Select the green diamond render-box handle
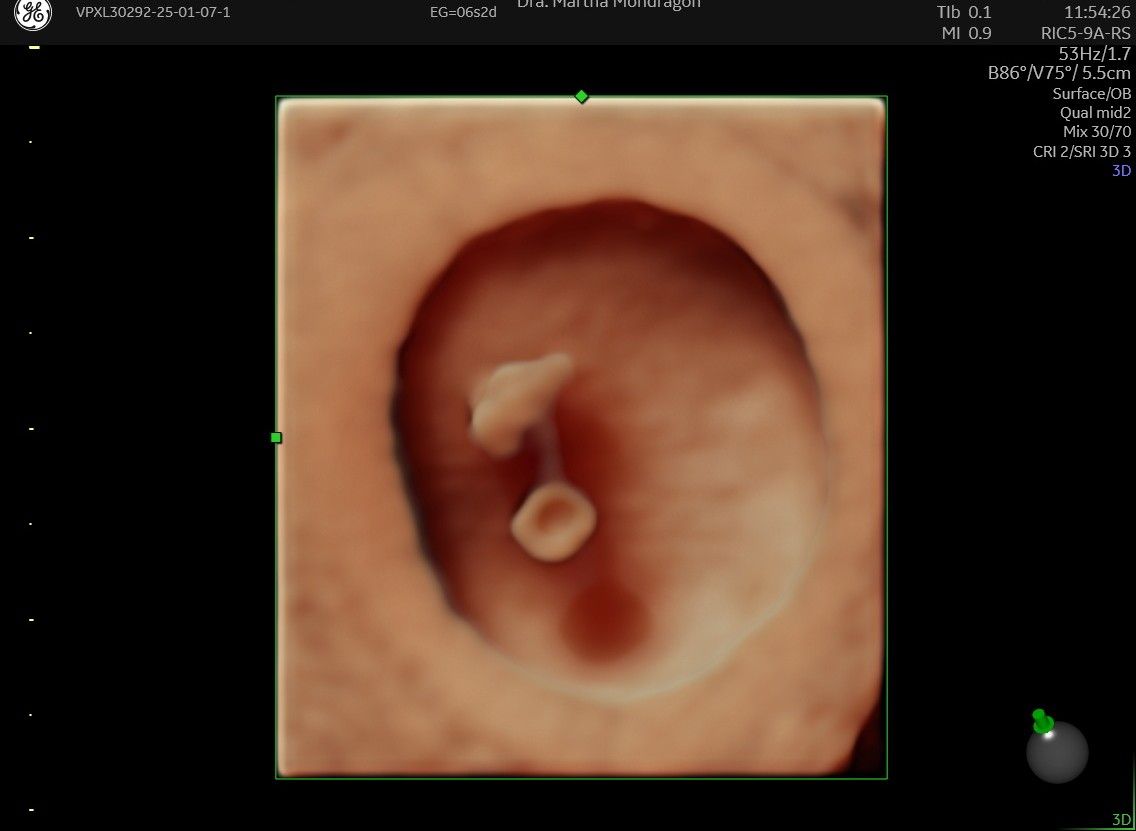The width and height of the screenshot is (1136, 831). pos(581,96)
